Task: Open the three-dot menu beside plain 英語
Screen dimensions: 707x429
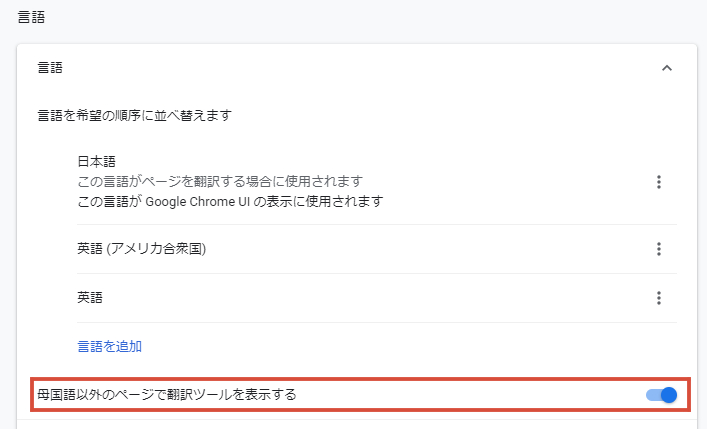Action: click(x=659, y=298)
